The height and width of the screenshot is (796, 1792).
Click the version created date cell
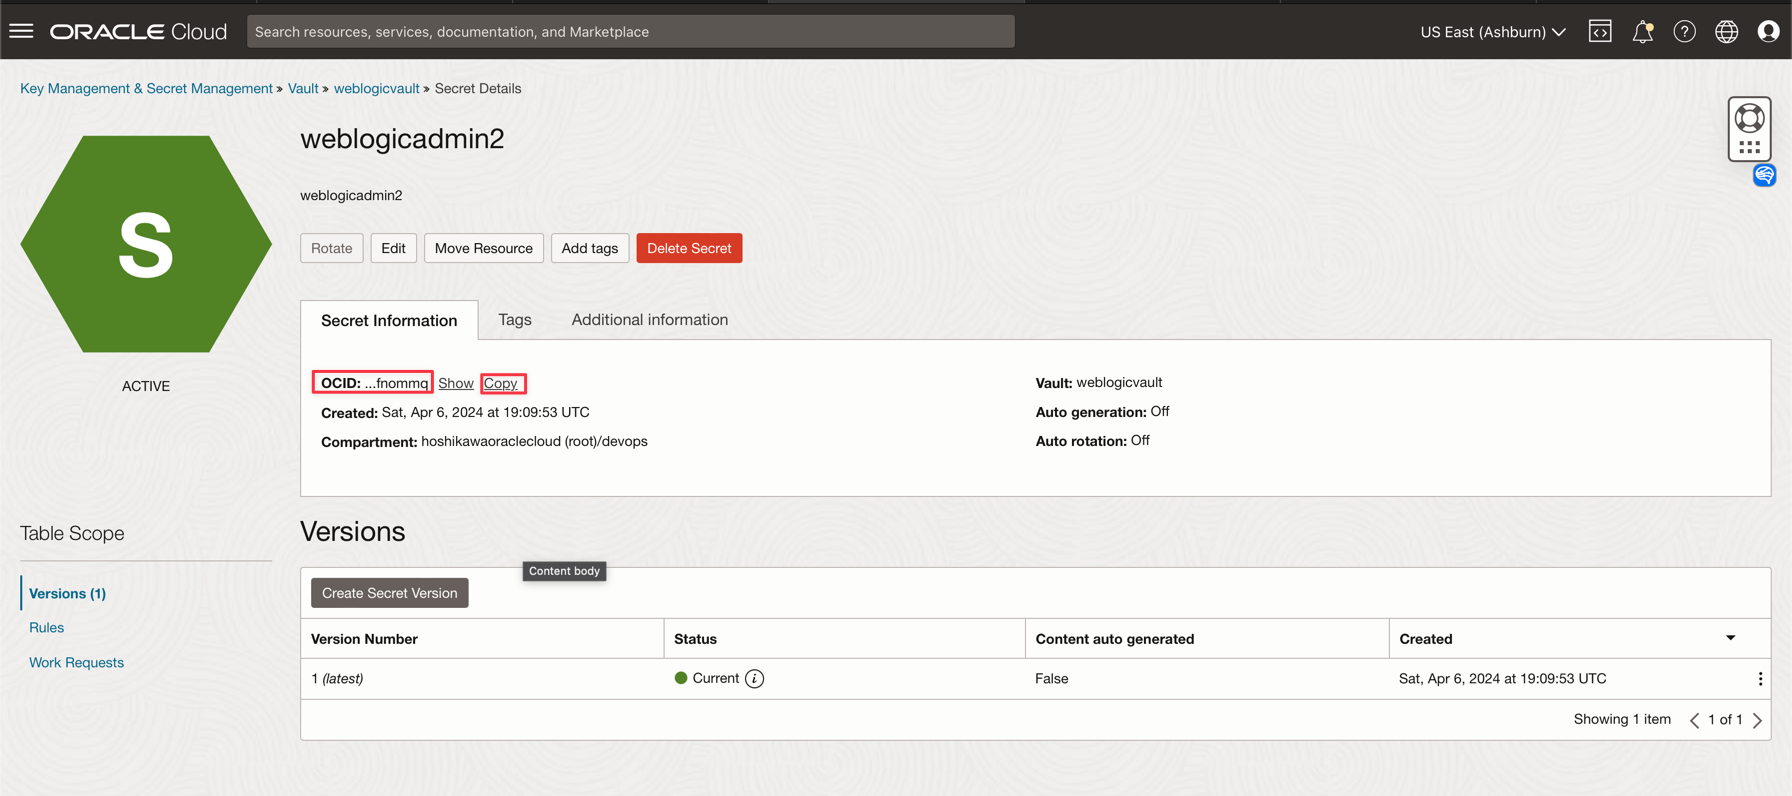click(x=1502, y=679)
